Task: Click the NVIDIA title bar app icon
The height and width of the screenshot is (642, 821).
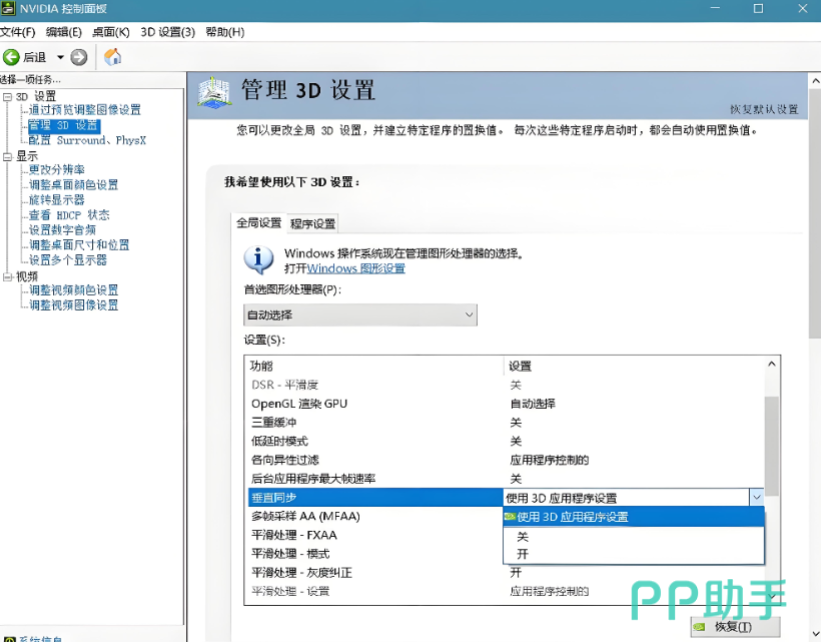Action: (x=8, y=8)
